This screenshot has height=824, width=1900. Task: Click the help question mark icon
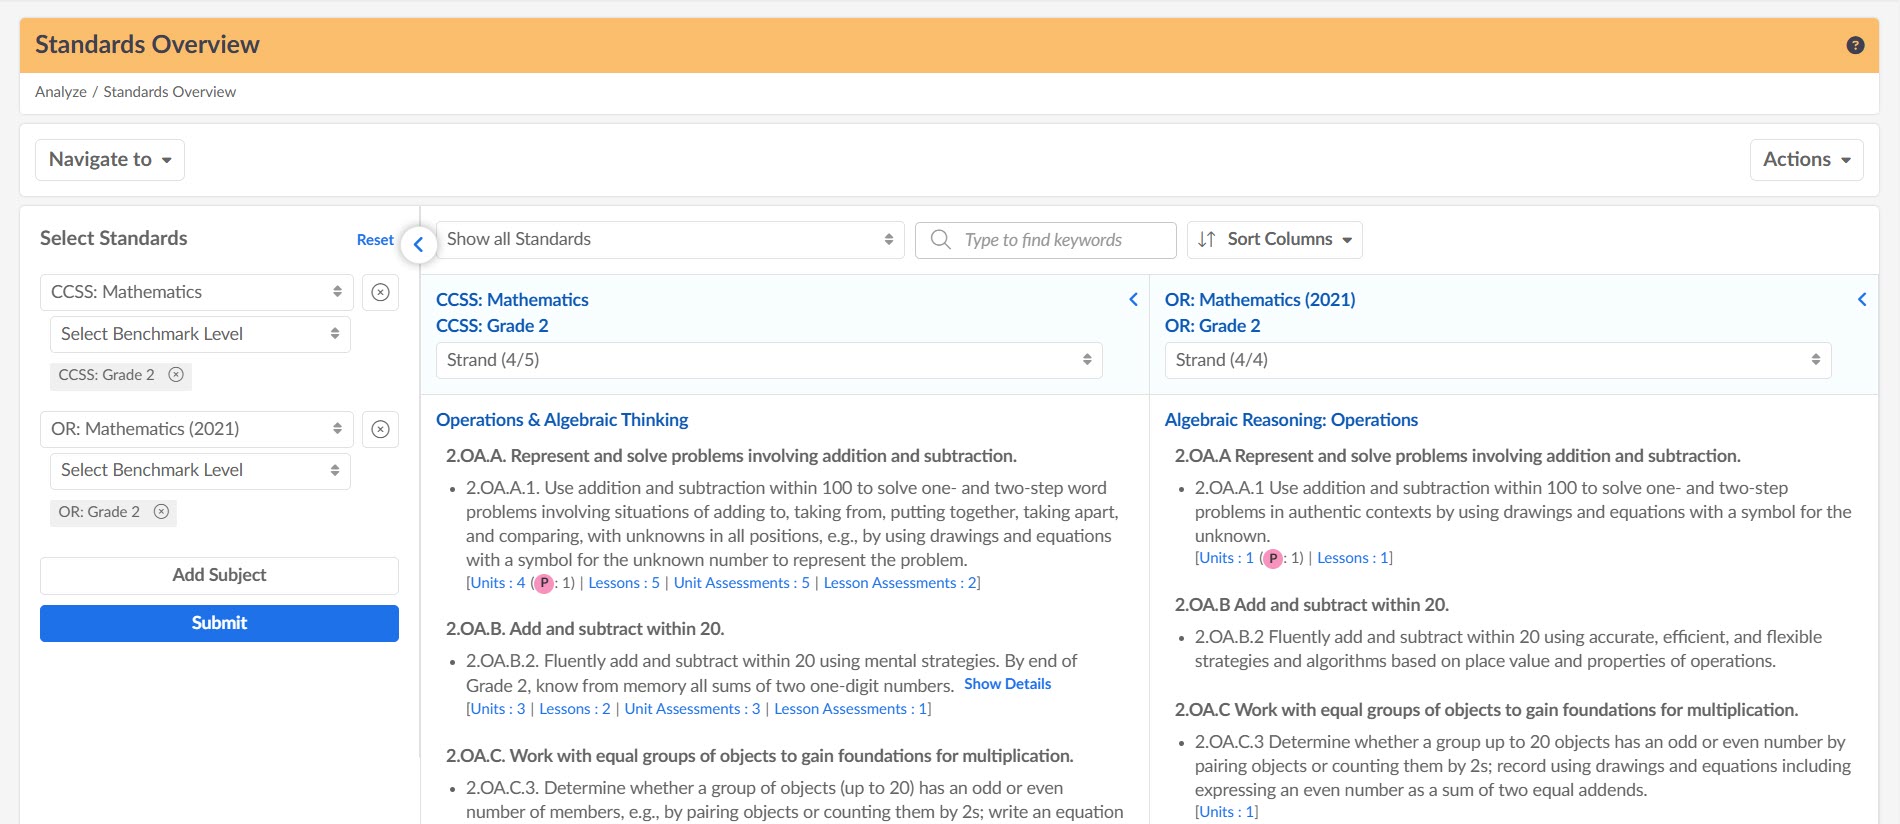1855,45
